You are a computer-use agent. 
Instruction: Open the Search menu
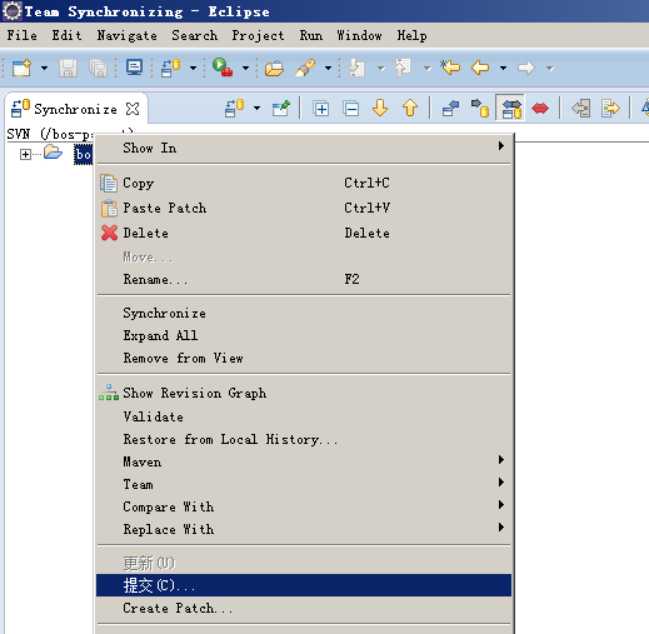click(x=195, y=35)
